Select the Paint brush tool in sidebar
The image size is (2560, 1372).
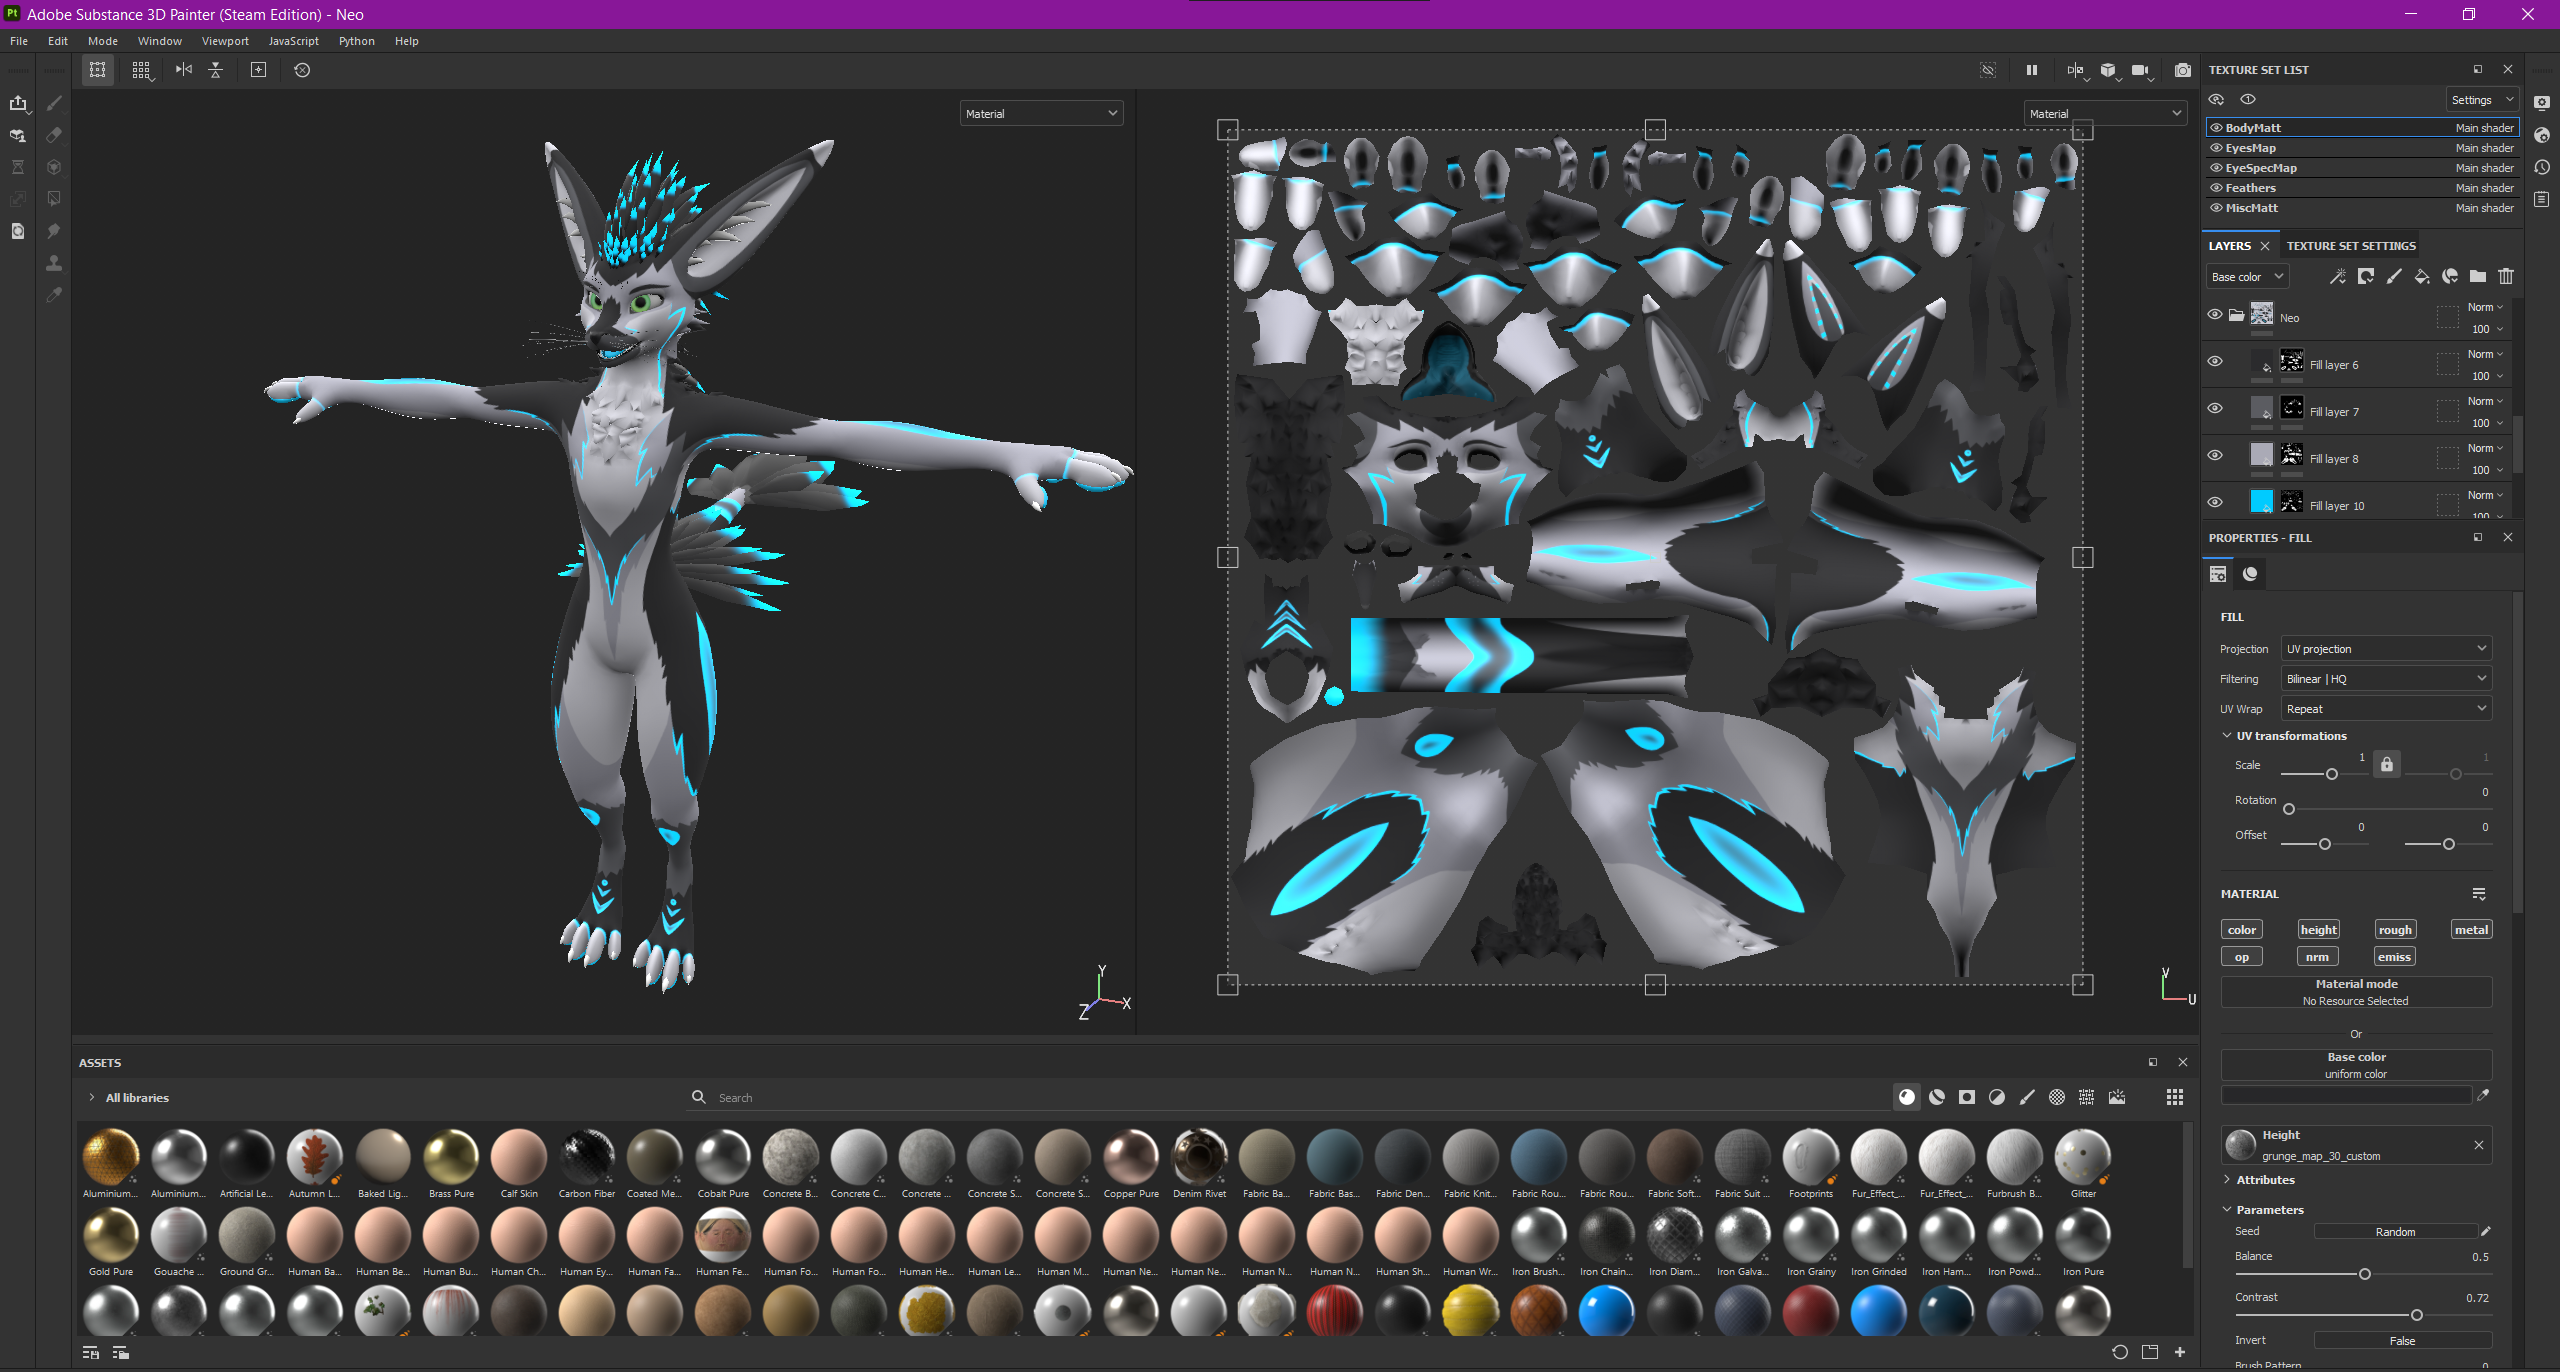(54, 103)
